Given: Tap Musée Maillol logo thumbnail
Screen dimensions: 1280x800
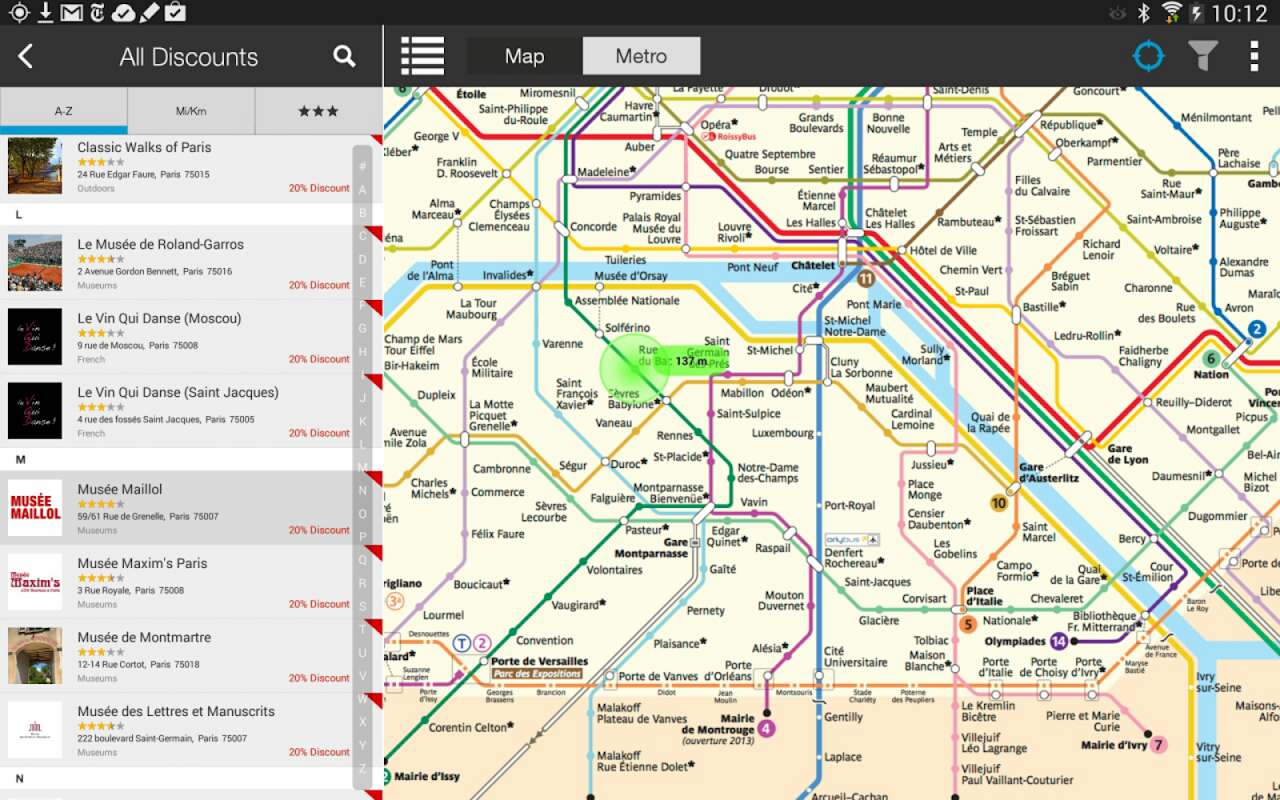Looking at the screenshot, I should pos(35,508).
